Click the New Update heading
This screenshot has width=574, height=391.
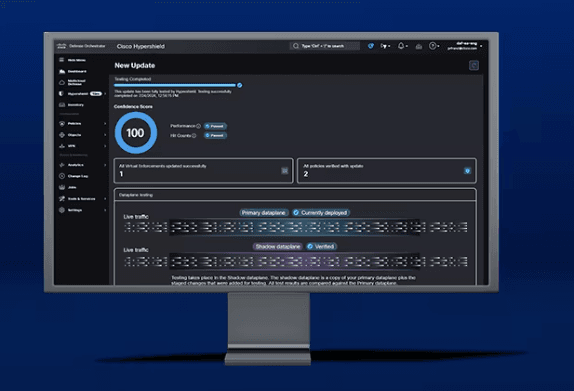pyautogui.click(x=135, y=66)
